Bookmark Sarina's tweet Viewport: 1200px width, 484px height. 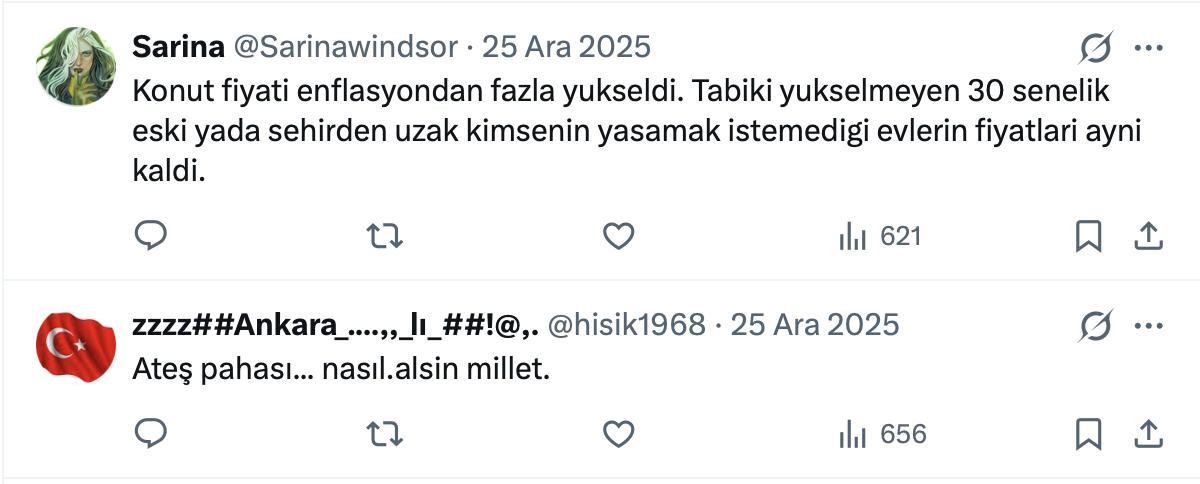point(1088,236)
